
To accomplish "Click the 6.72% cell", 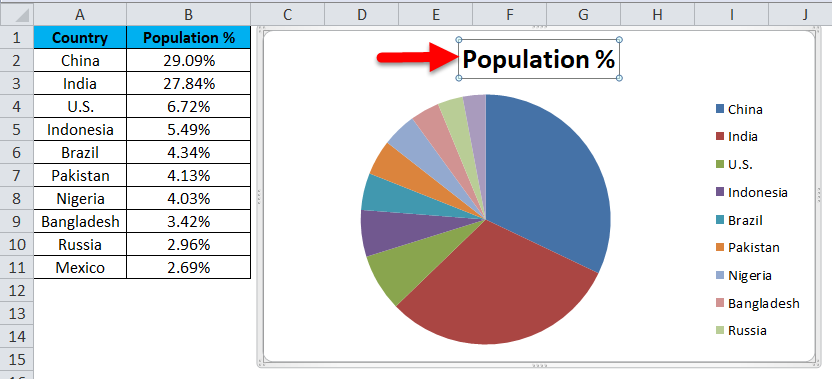I will point(188,107).
